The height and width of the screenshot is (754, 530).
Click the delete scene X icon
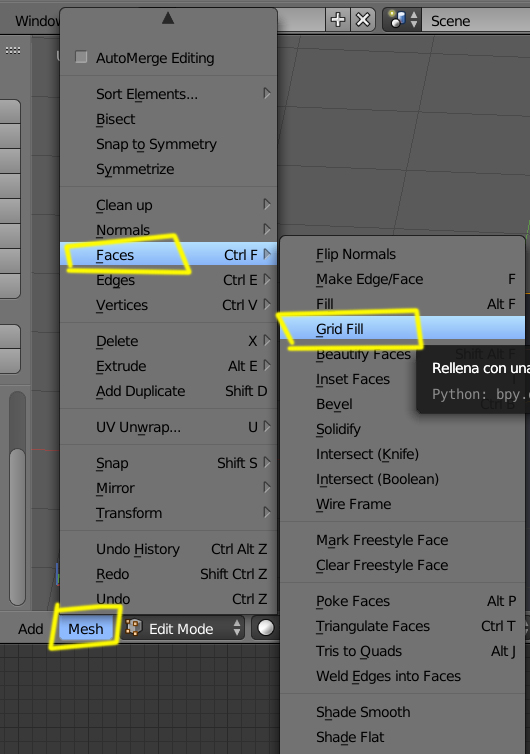363,20
